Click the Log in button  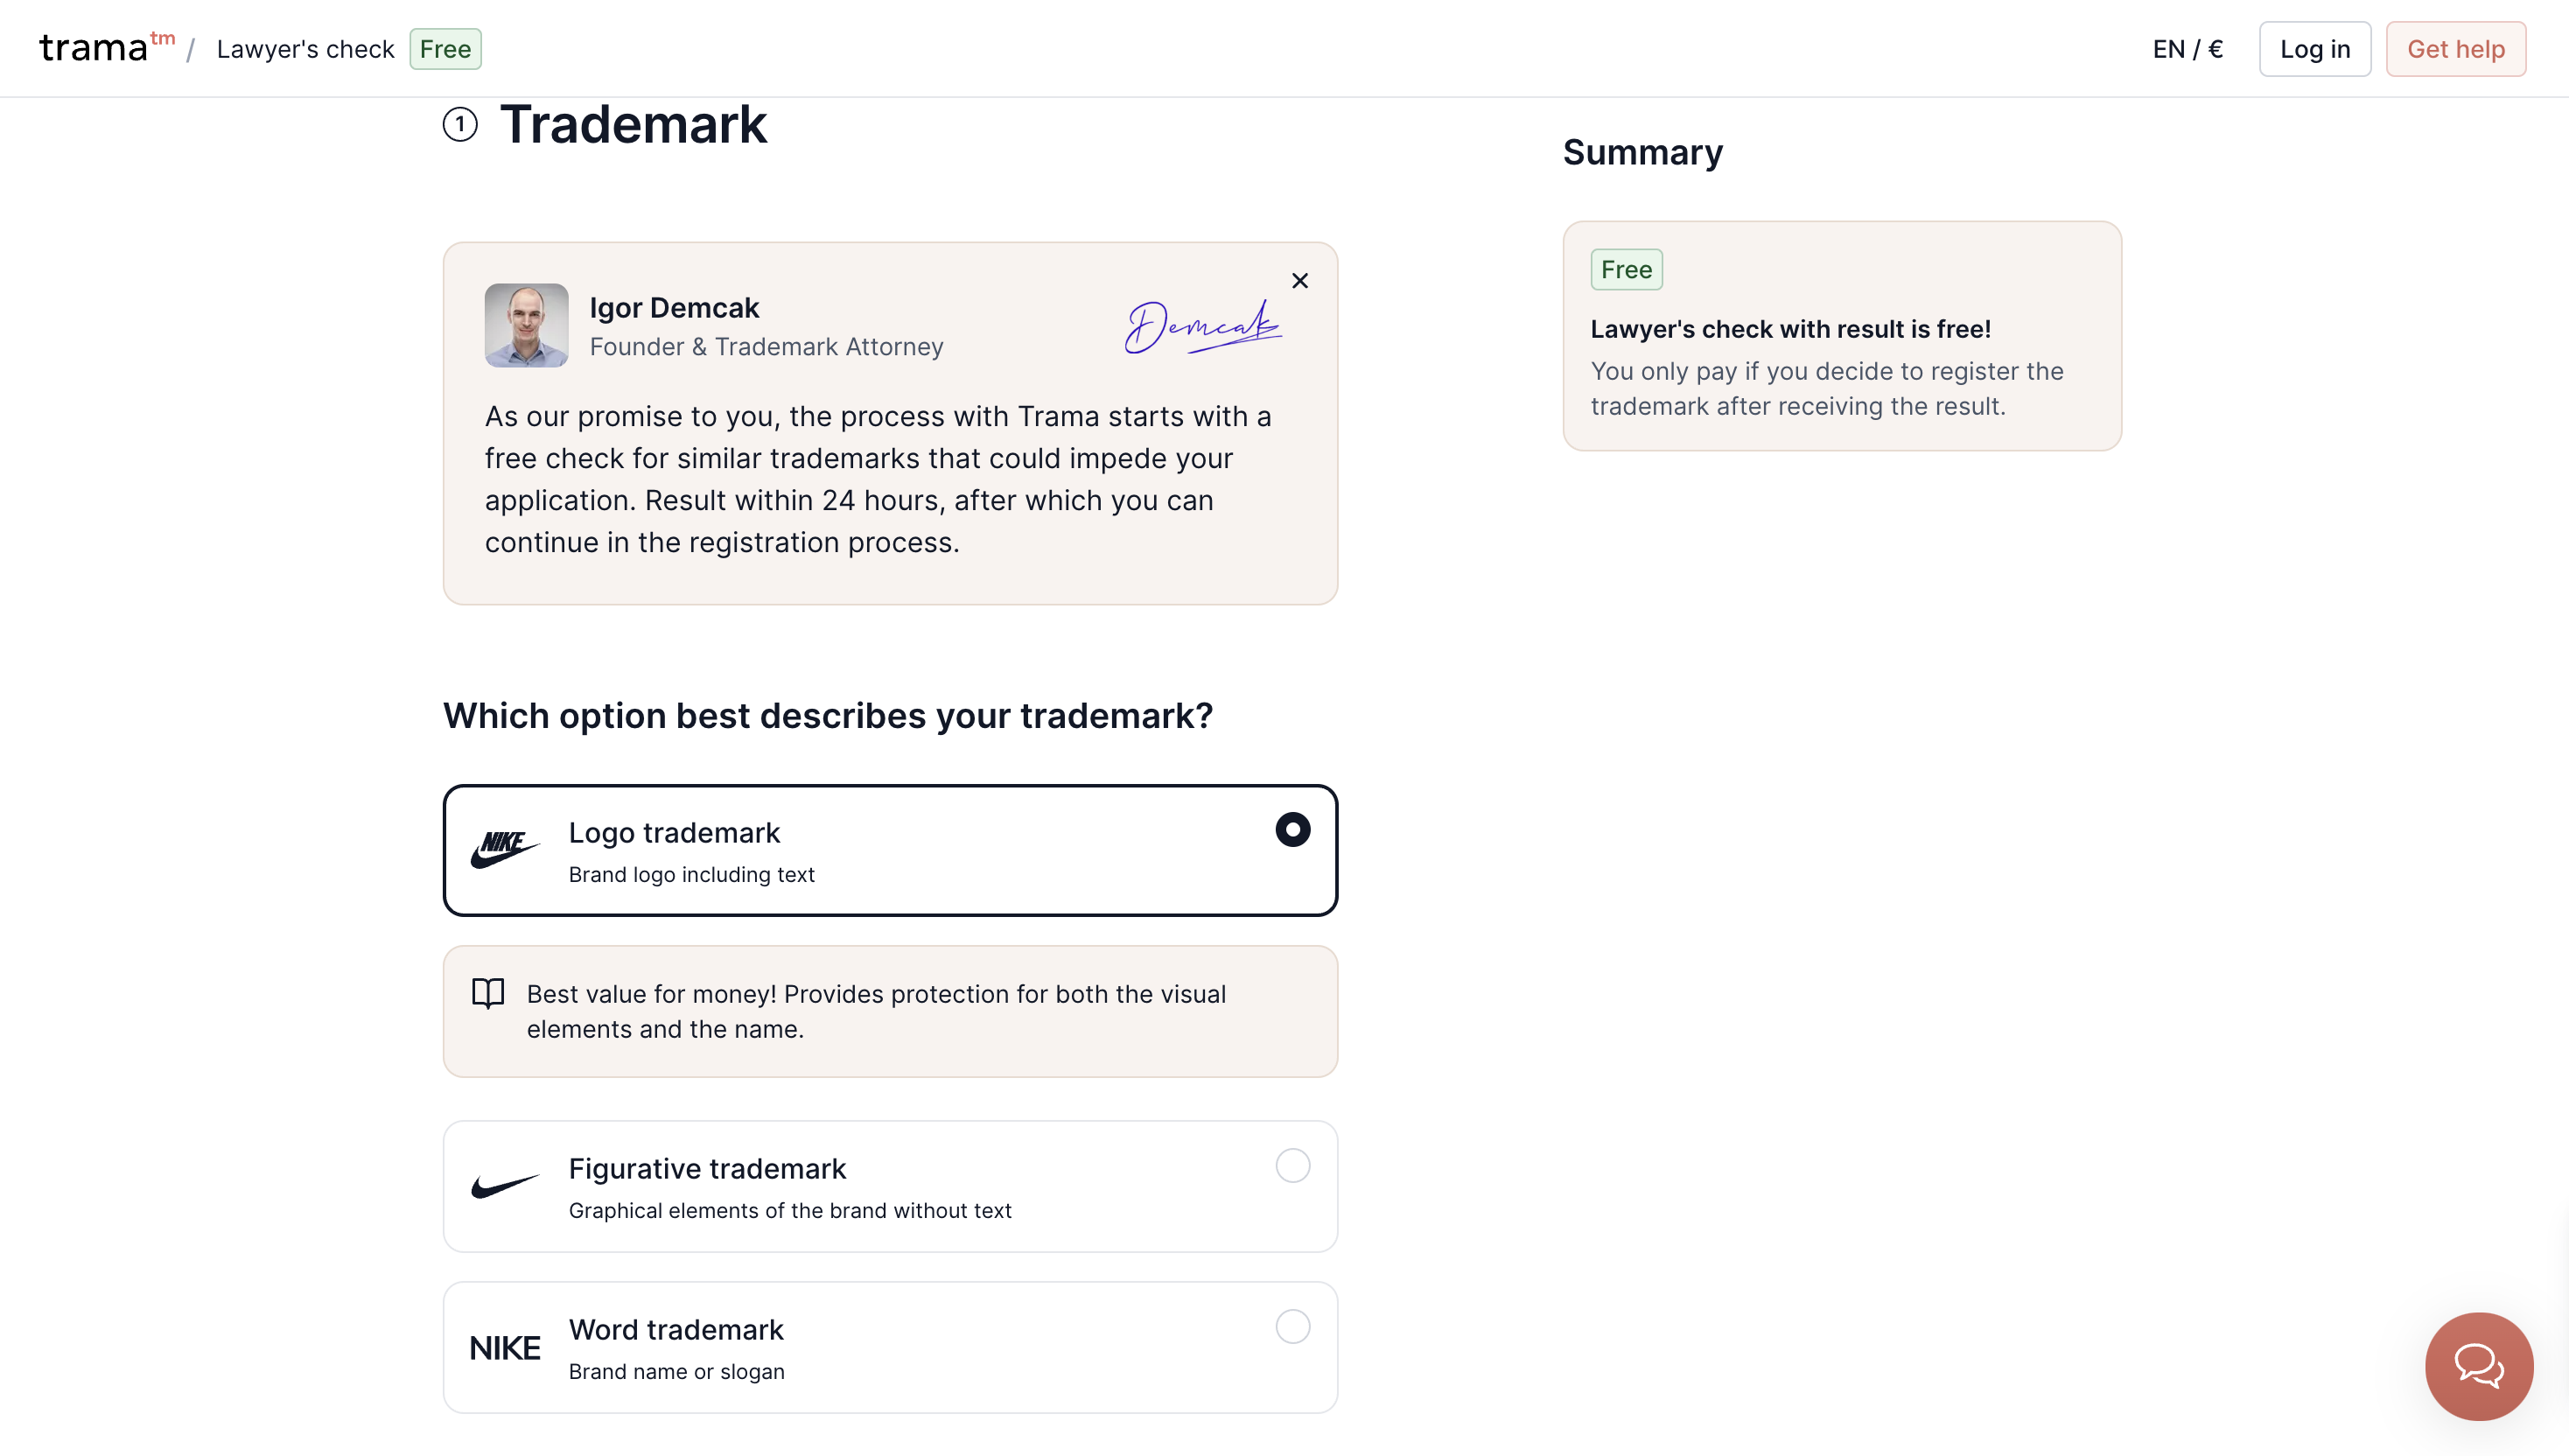click(x=2315, y=49)
